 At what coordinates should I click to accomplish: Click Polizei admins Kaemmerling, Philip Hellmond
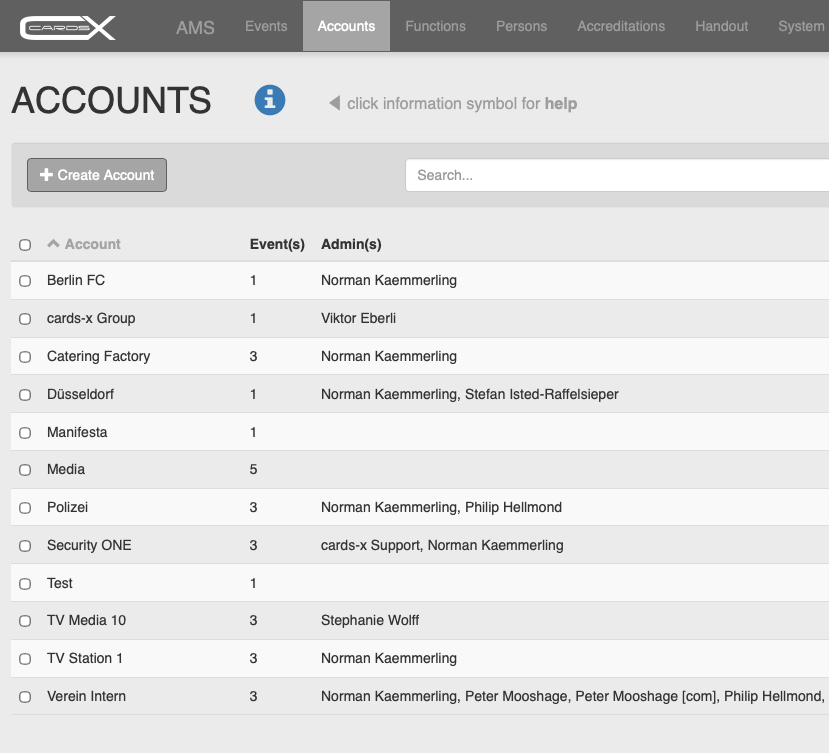(441, 507)
